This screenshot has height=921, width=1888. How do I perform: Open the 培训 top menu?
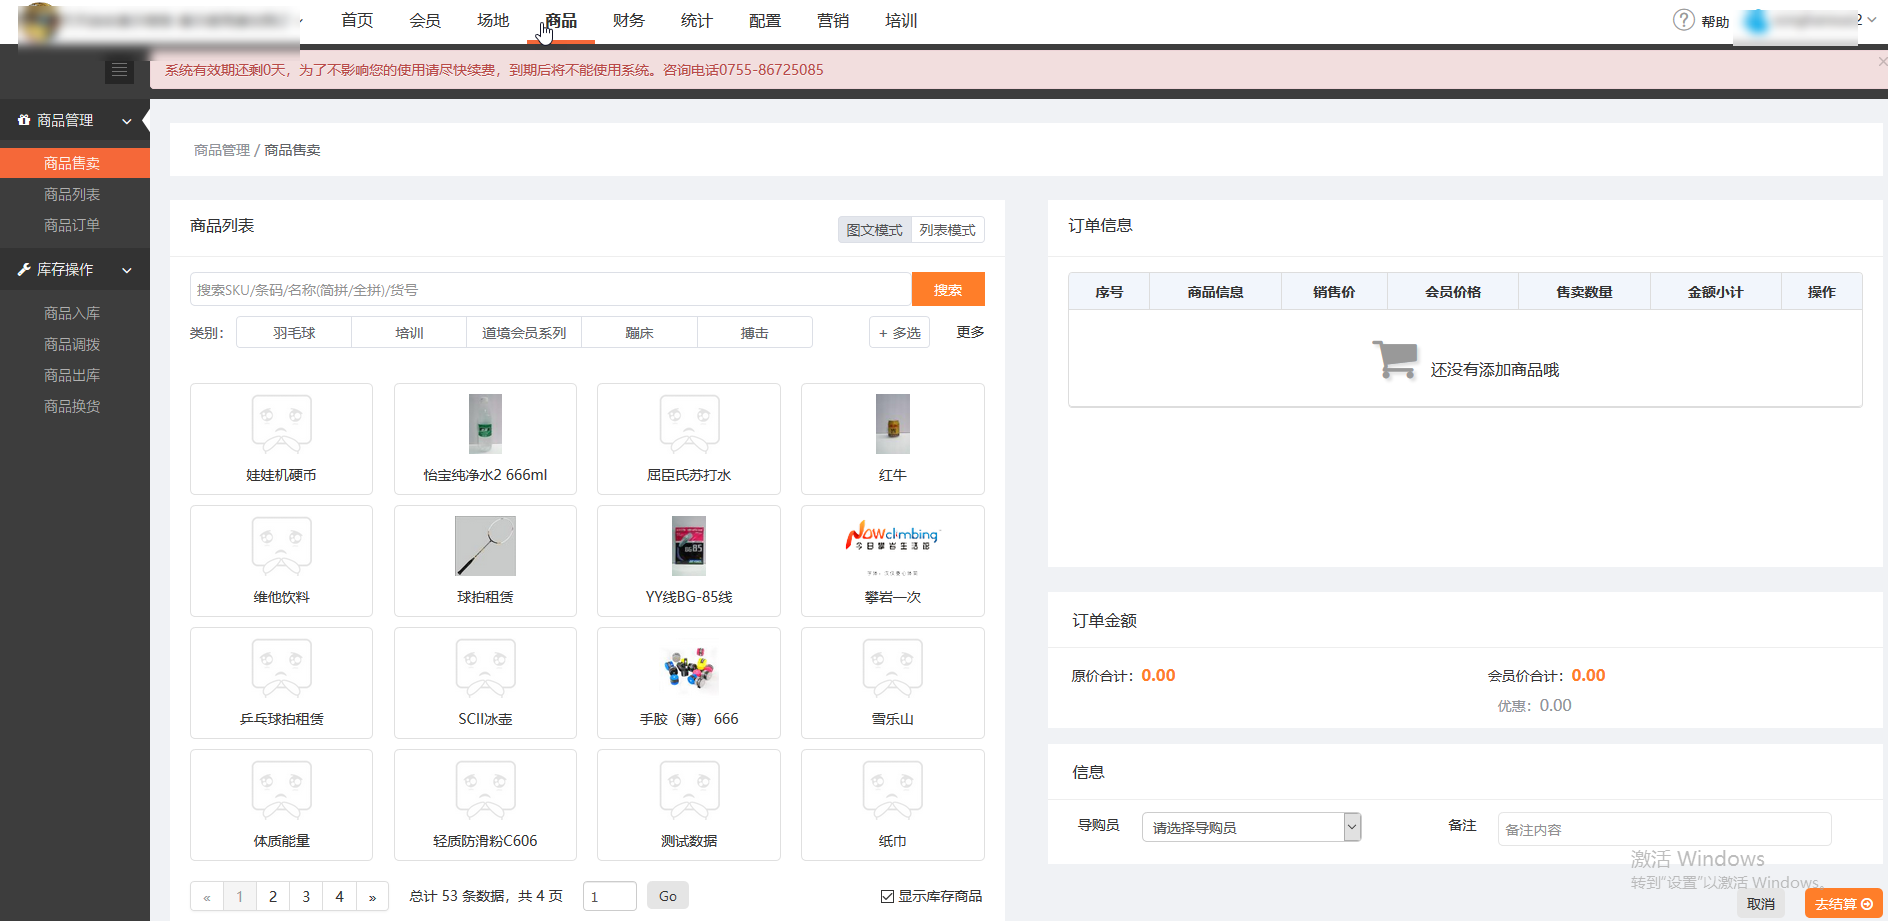[901, 21]
